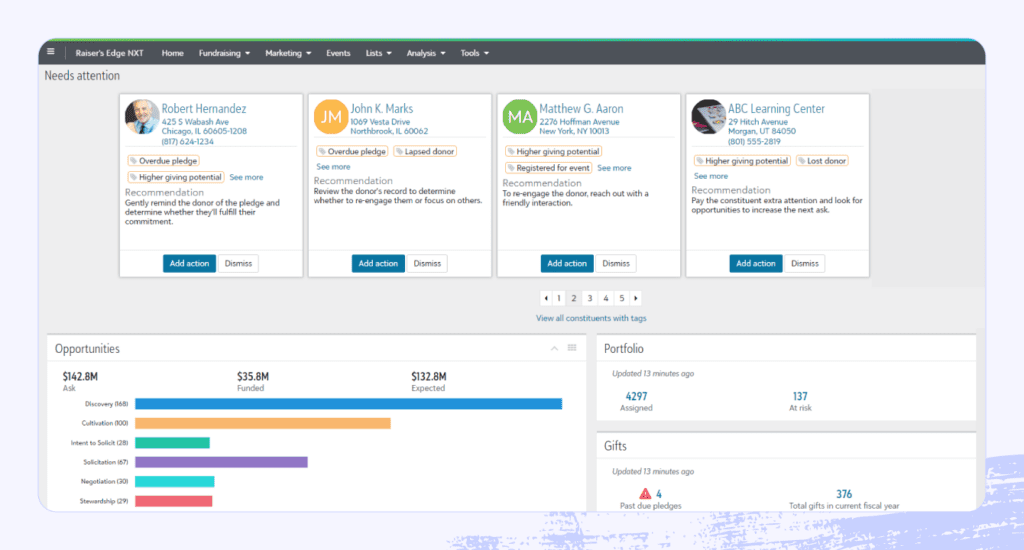Click the $142.8M Ask amount
This screenshot has height=550, width=1024.
tap(80, 376)
